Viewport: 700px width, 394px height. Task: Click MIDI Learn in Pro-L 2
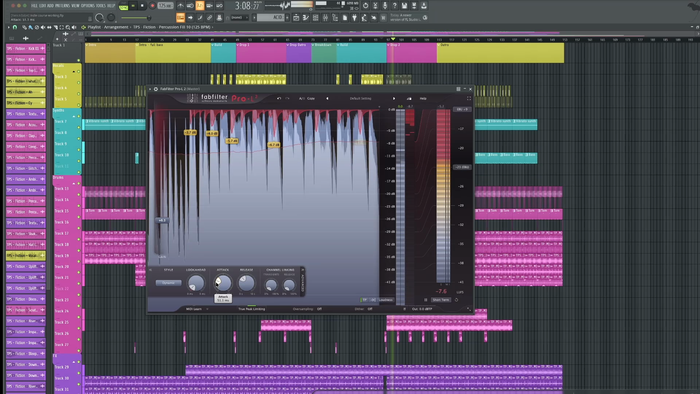pos(194,309)
